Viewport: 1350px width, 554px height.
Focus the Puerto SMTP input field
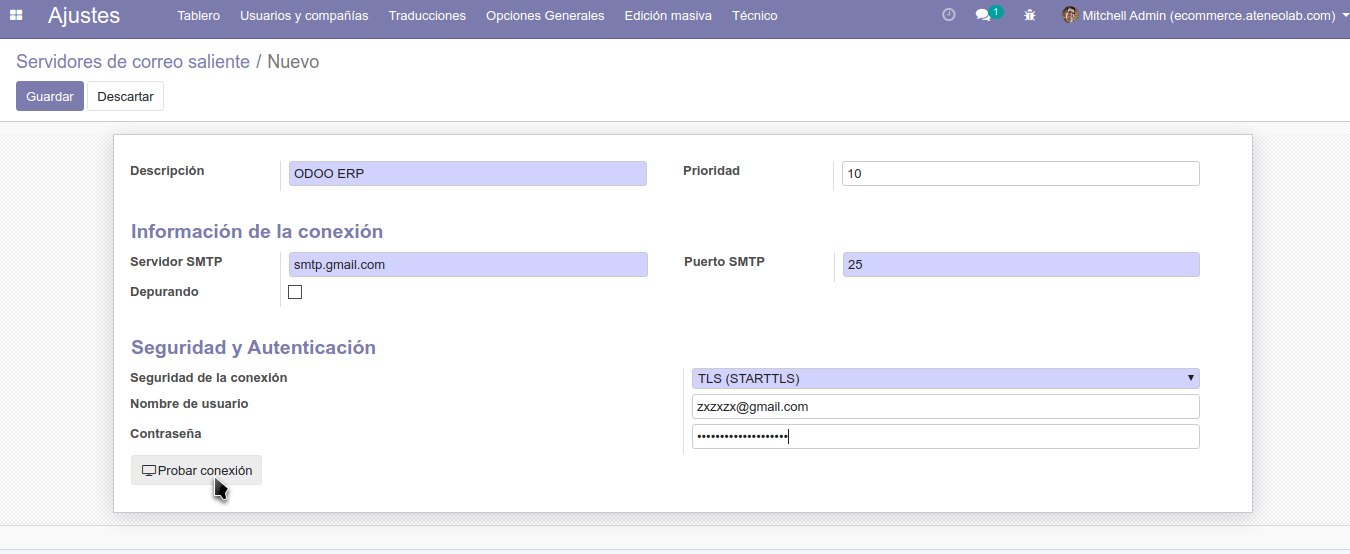coord(1021,264)
